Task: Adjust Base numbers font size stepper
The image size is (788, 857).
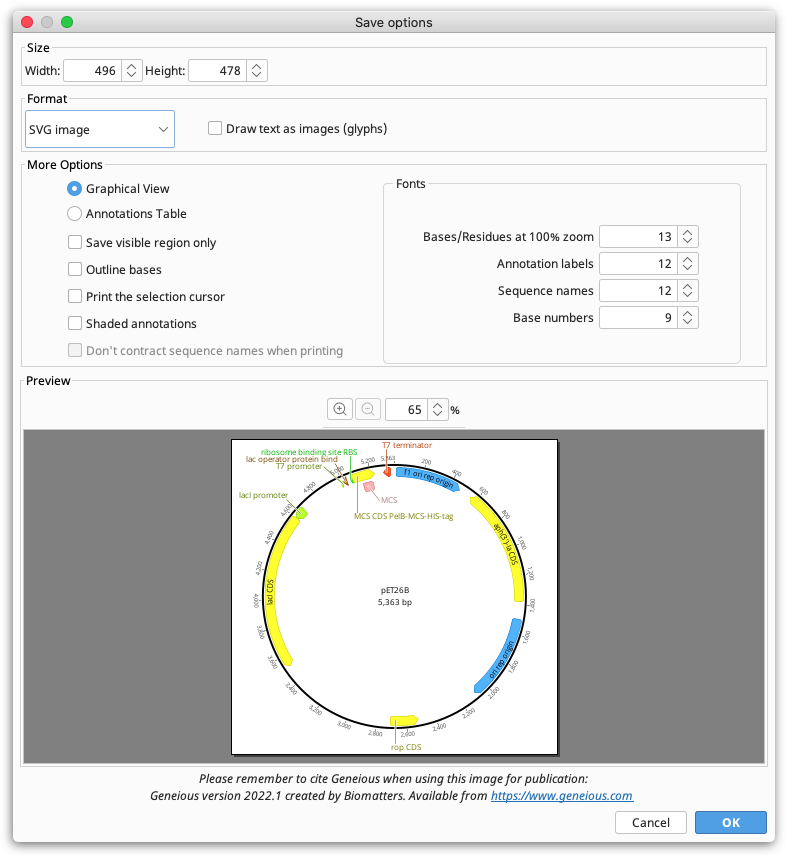Action: click(x=687, y=318)
